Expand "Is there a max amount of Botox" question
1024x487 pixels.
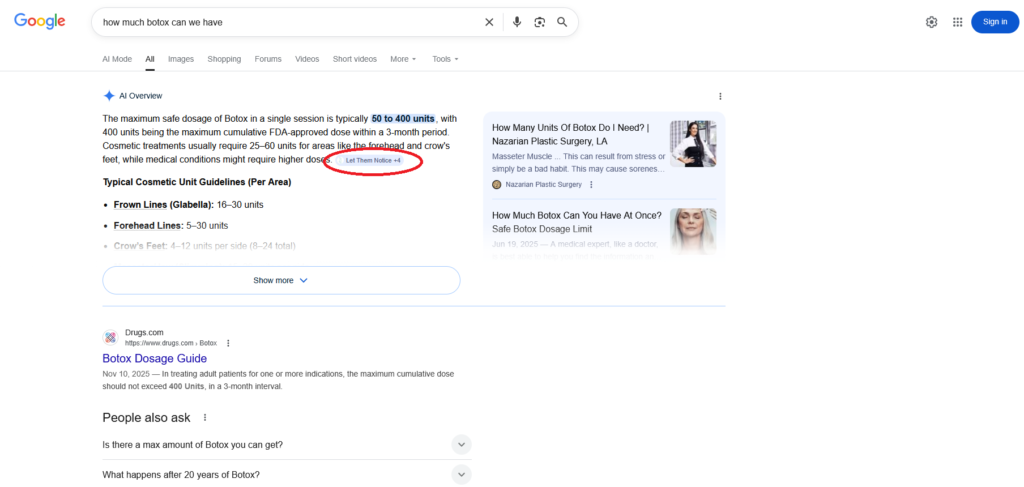click(461, 444)
